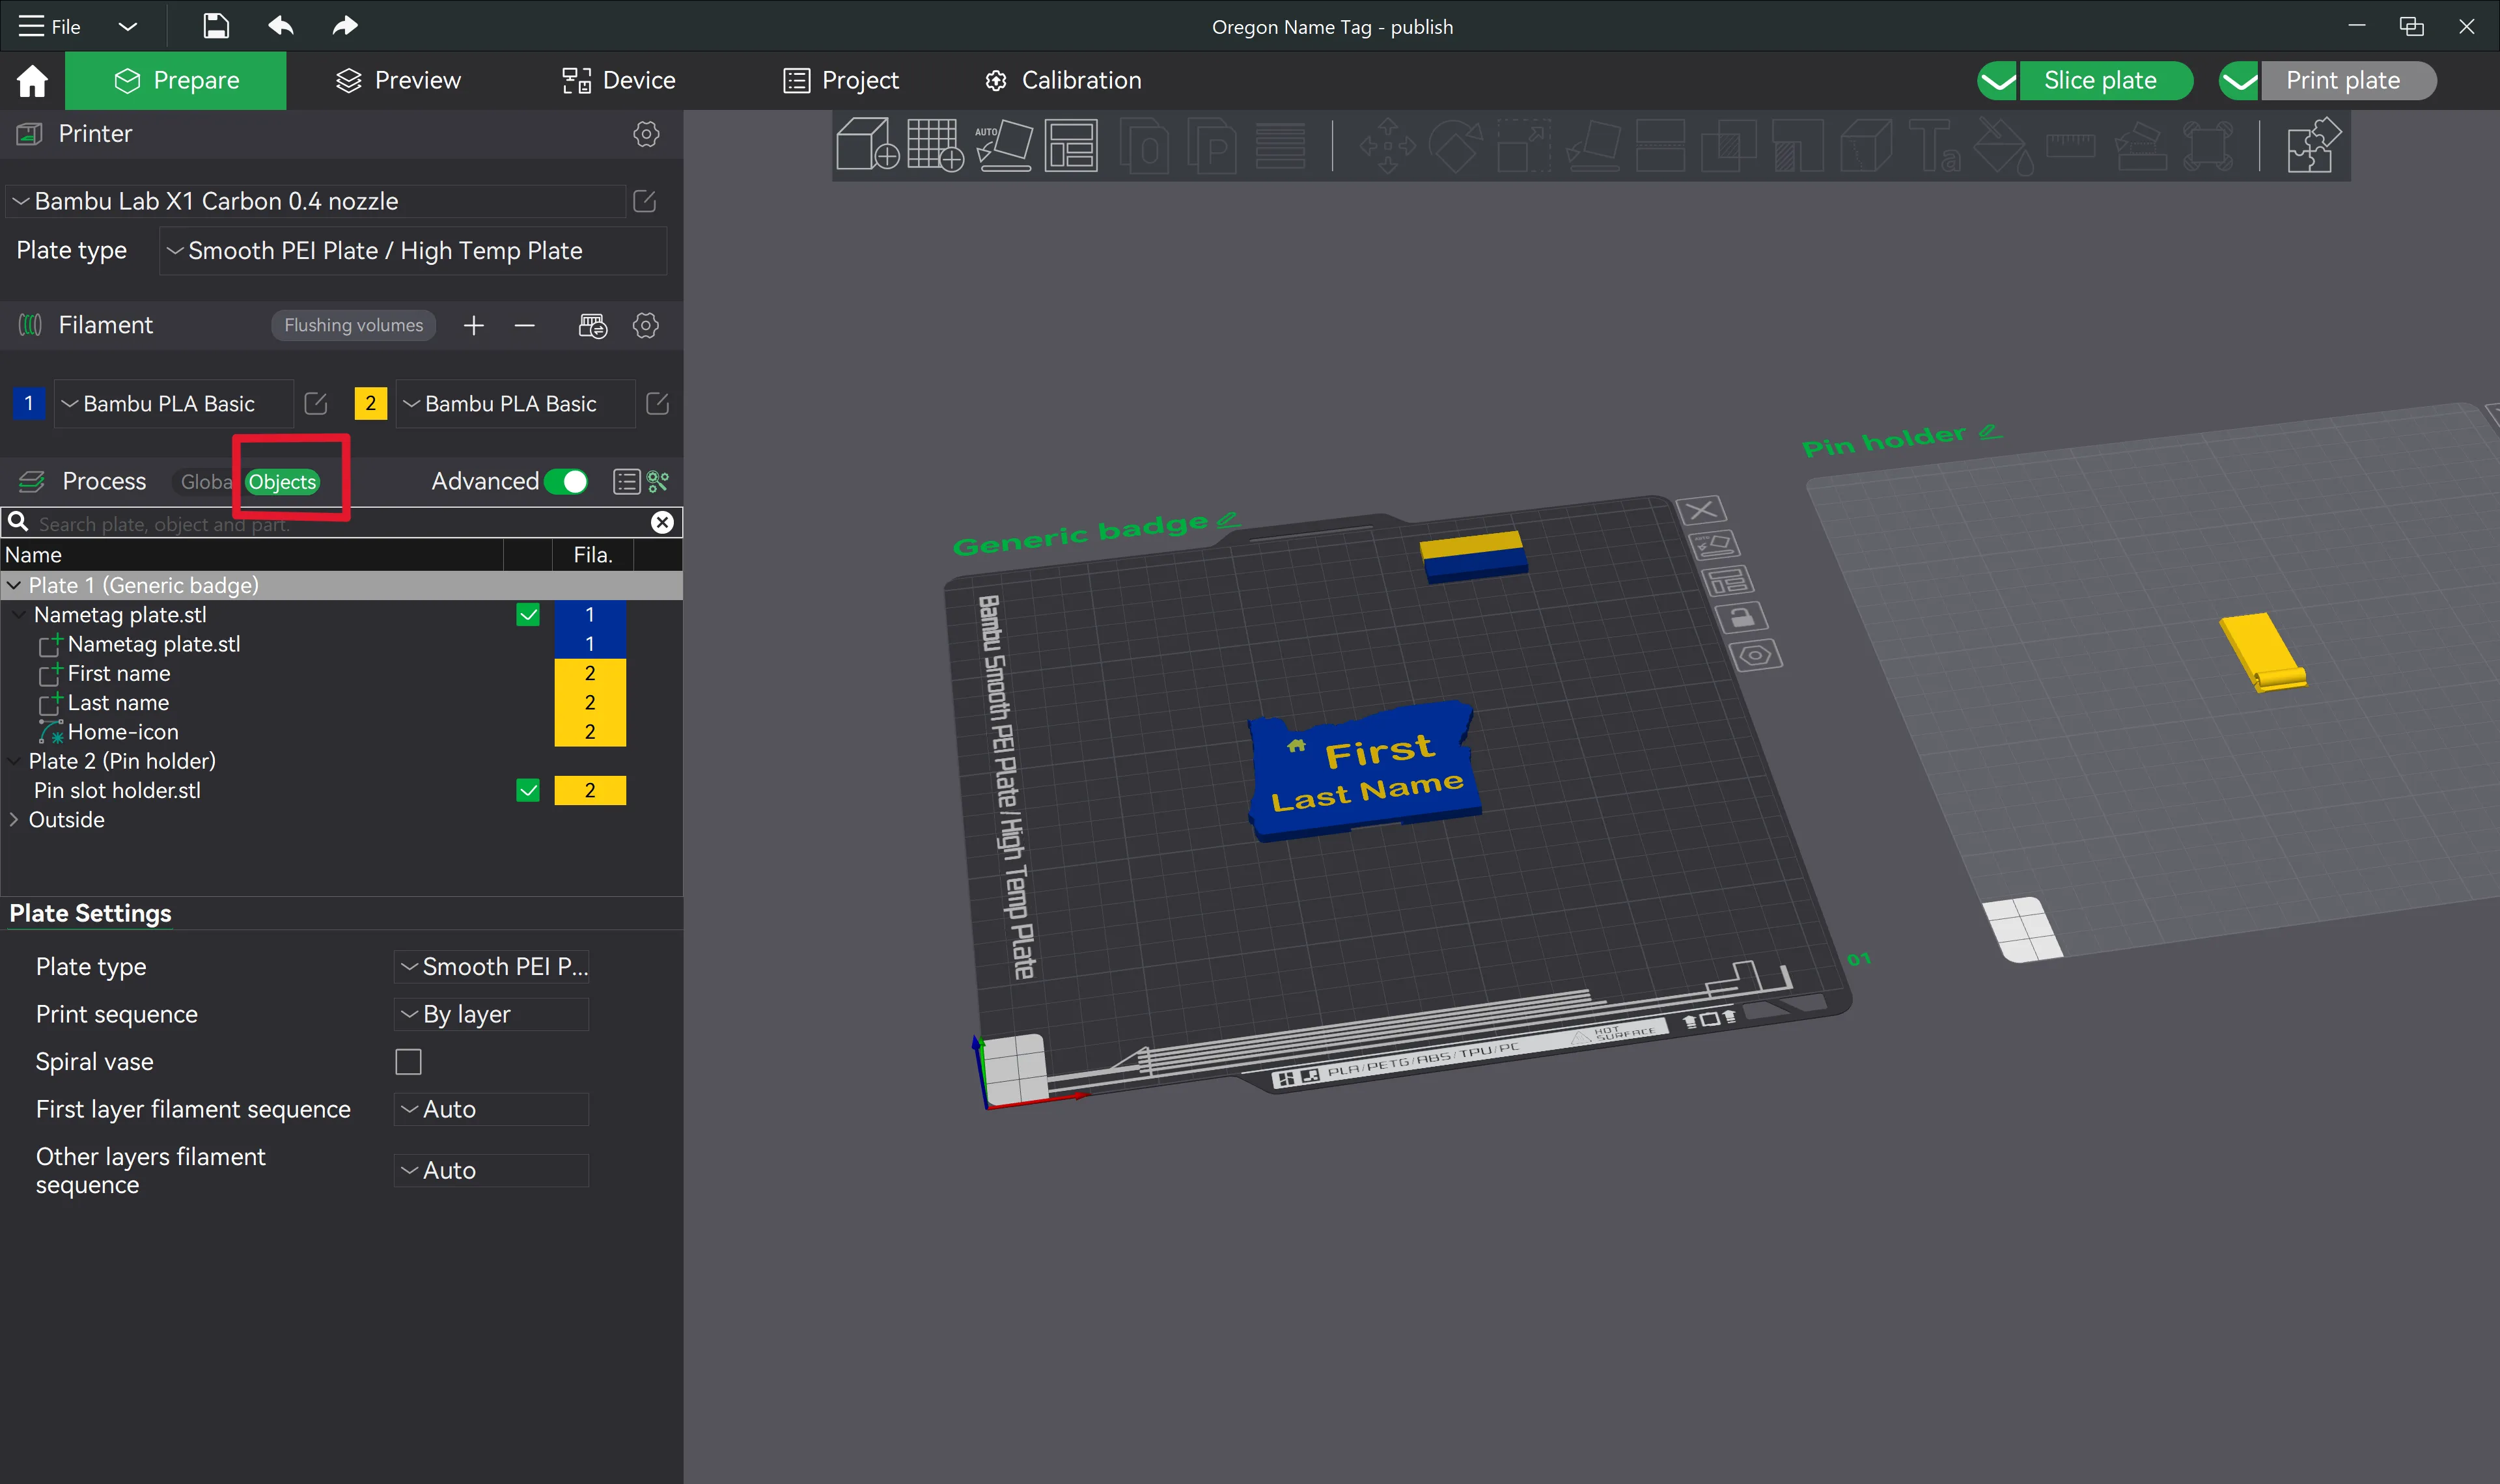Remove a filament with minus icon

click(525, 325)
